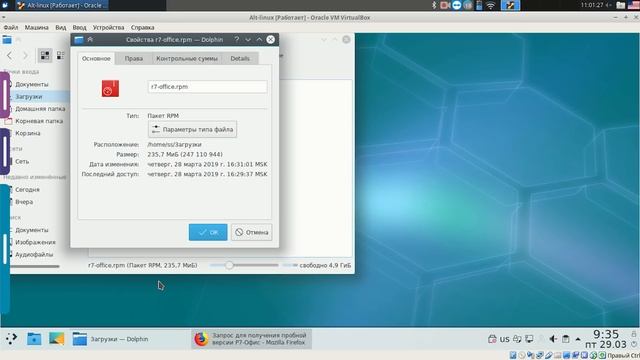Click the pin icon in dialog title bar
Screen dimensions: 640x360
pos(90,40)
